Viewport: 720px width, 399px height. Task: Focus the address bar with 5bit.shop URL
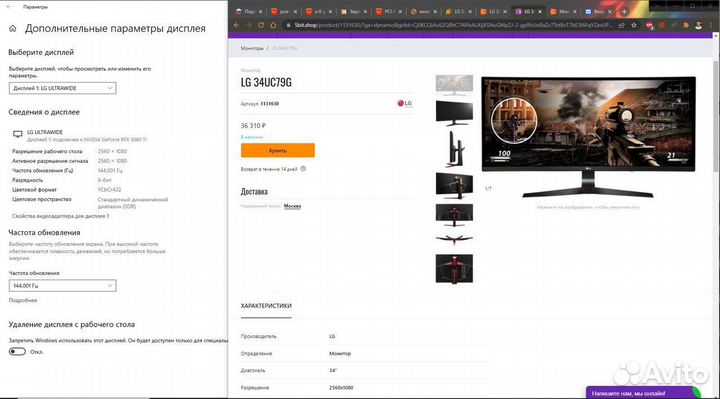[452, 25]
